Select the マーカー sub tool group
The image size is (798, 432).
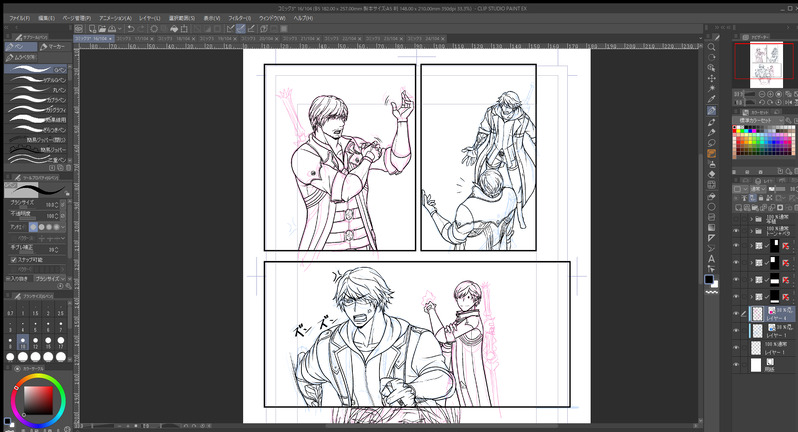(x=54, y=46)
